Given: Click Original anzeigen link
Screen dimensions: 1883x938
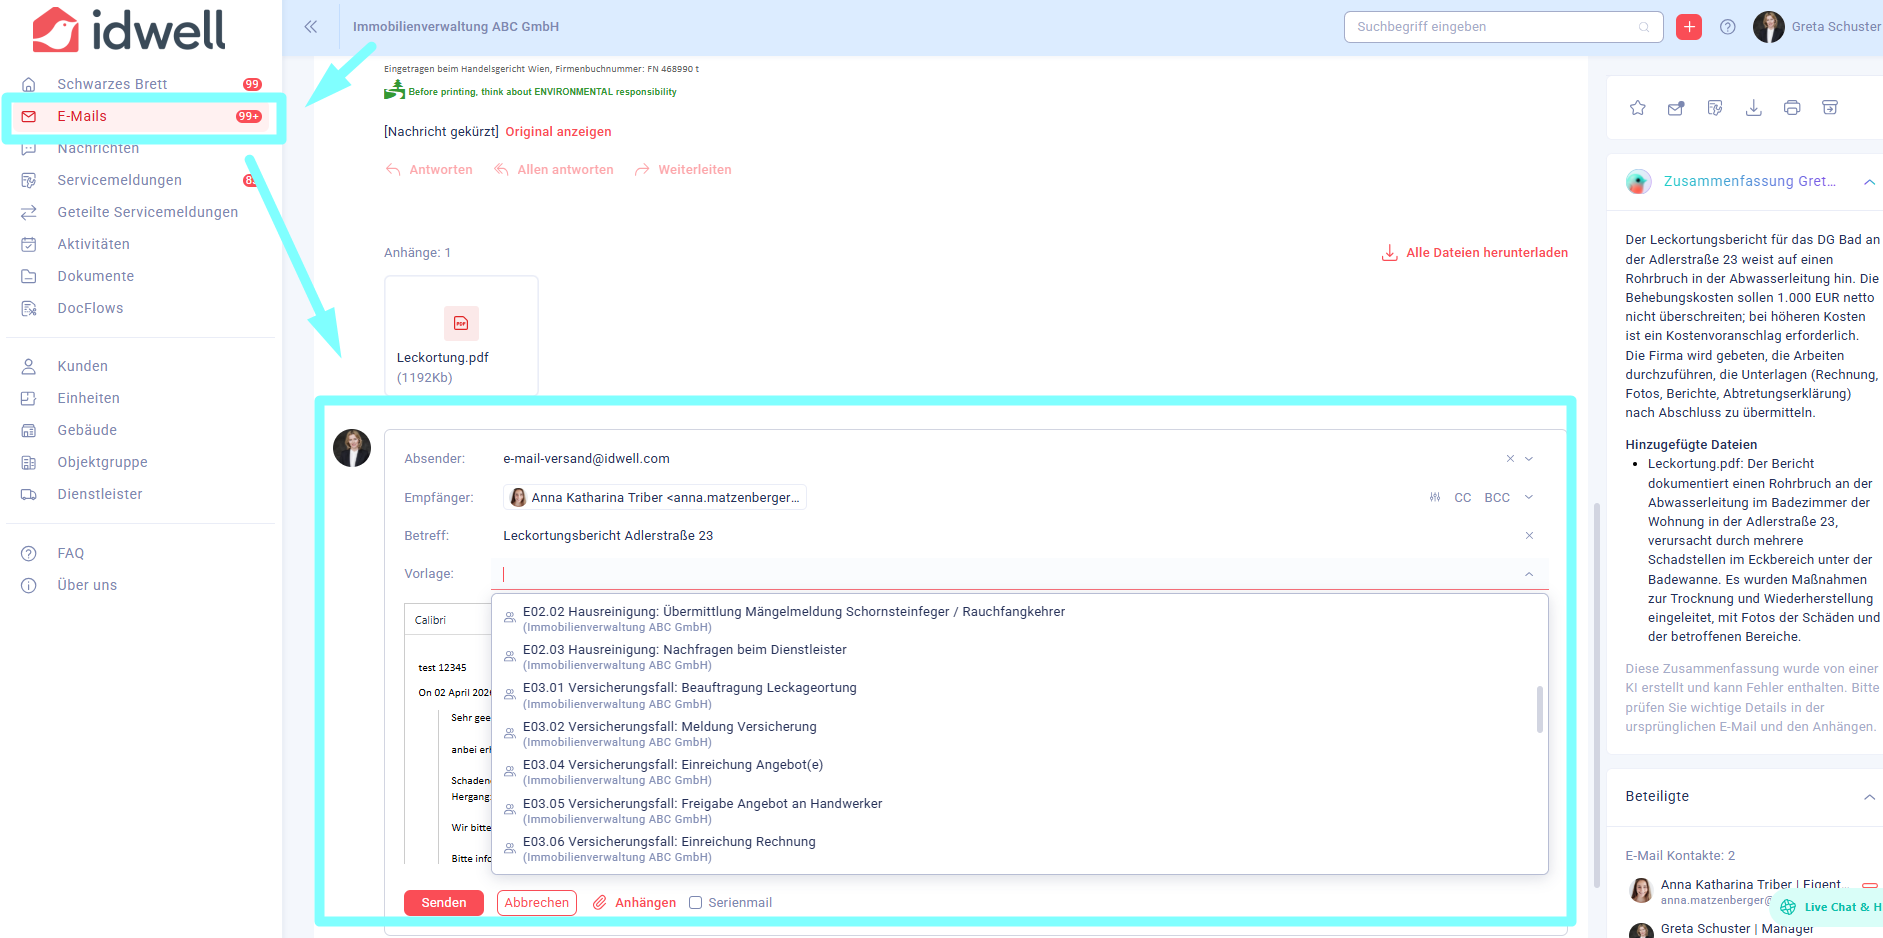Looking at the screenshot, I should tap(558, 132).
